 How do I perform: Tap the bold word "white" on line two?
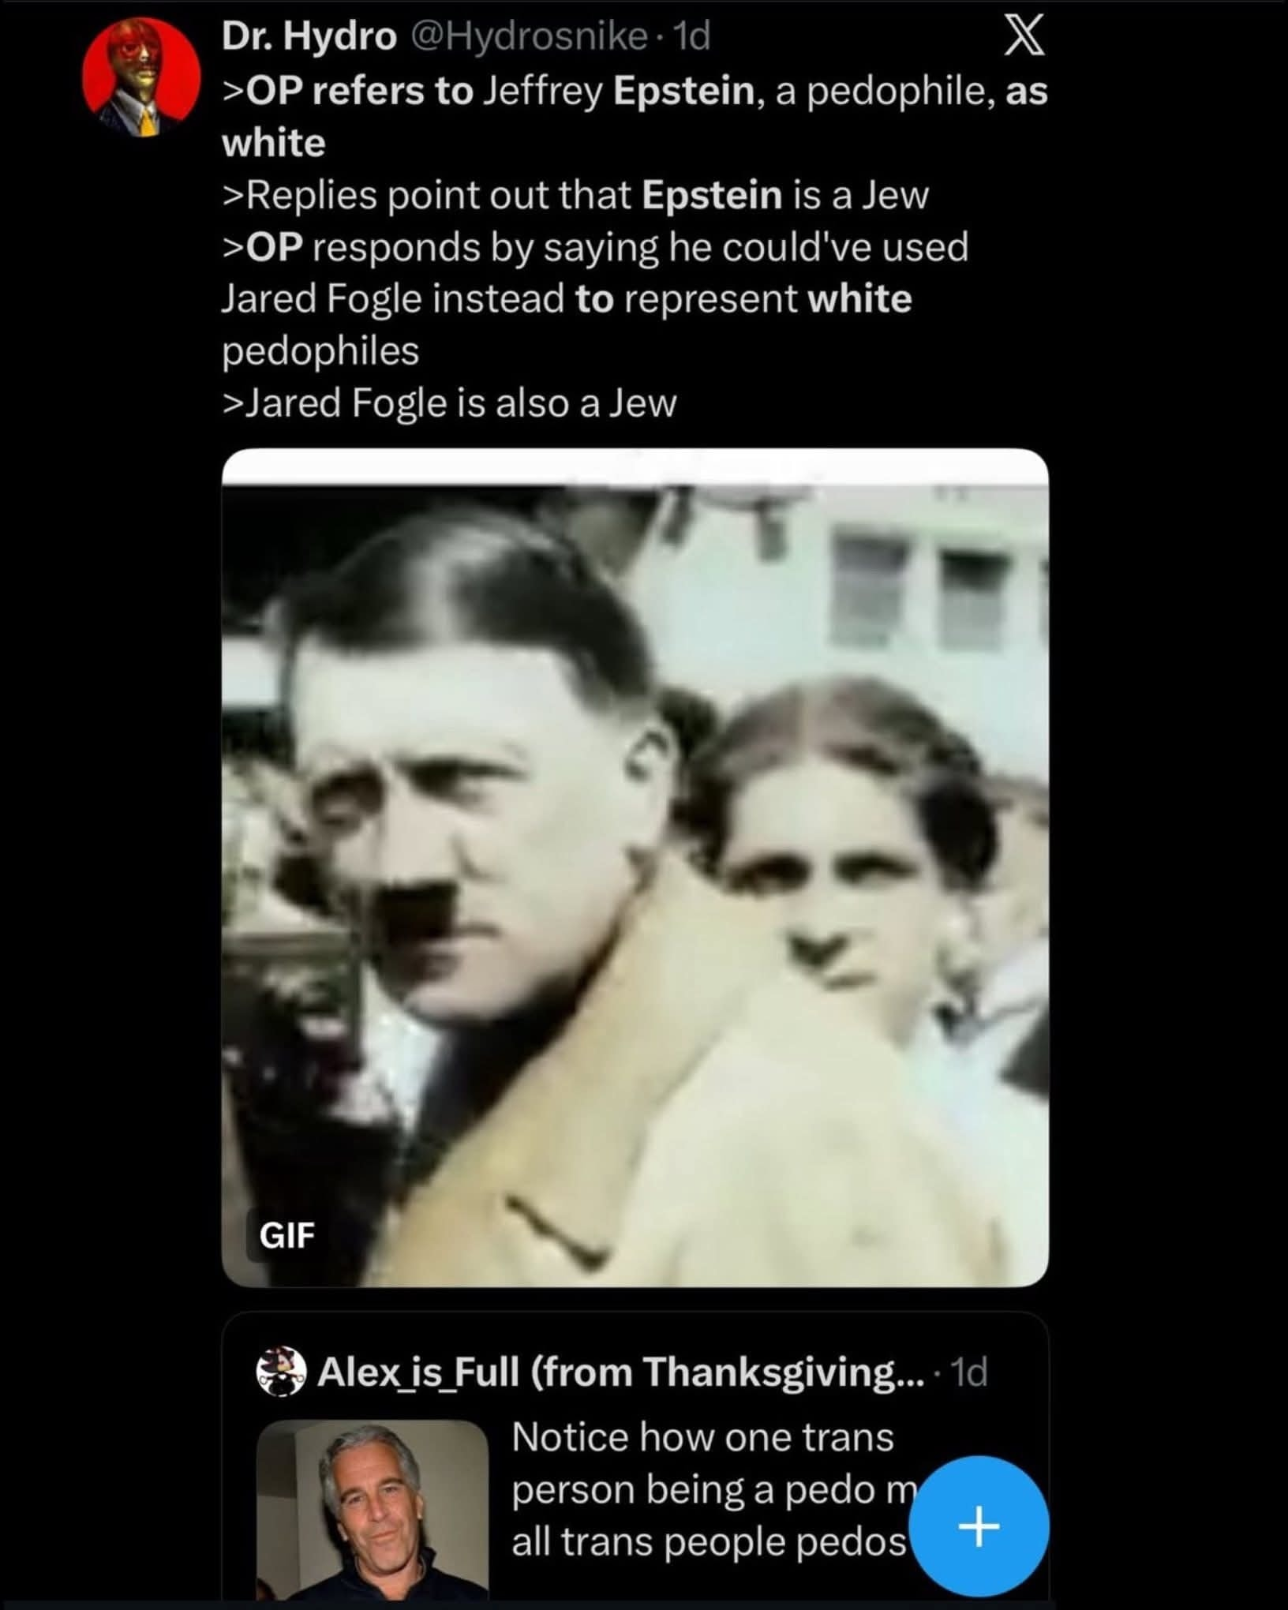pyautogui.click(x=273, y=143)
